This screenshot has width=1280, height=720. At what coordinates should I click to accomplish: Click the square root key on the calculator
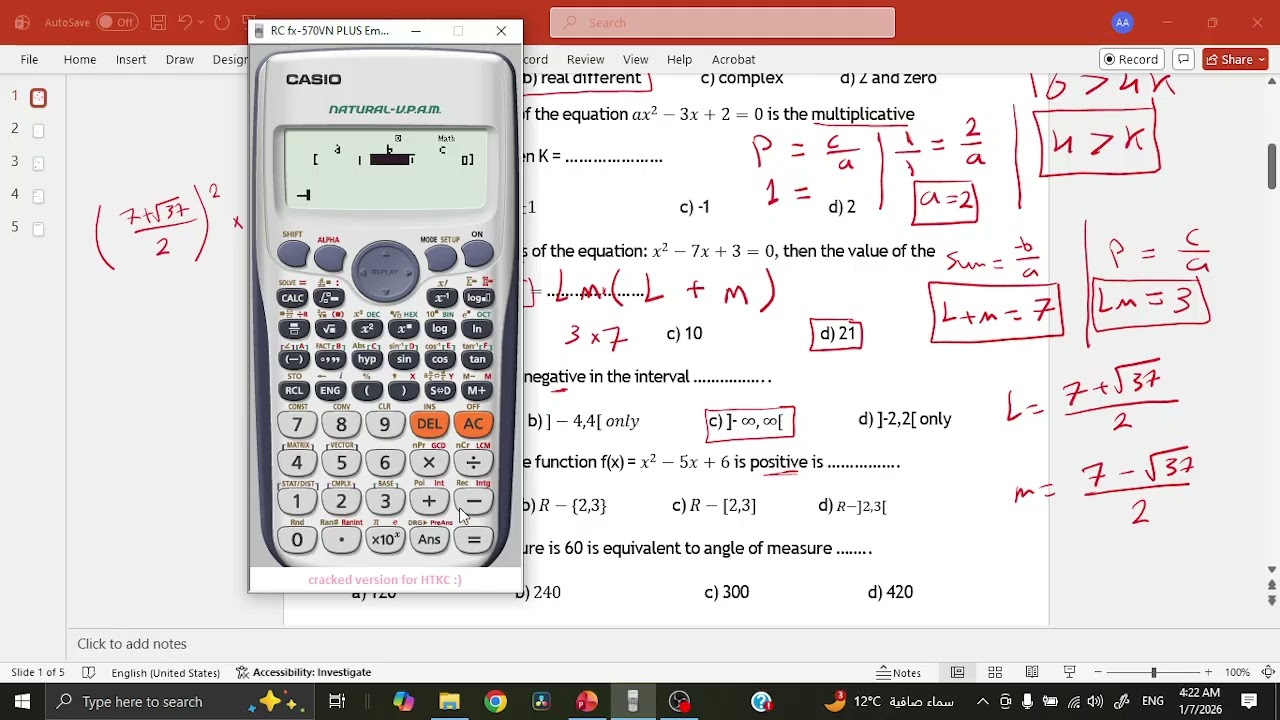click(x=329, y=329)
